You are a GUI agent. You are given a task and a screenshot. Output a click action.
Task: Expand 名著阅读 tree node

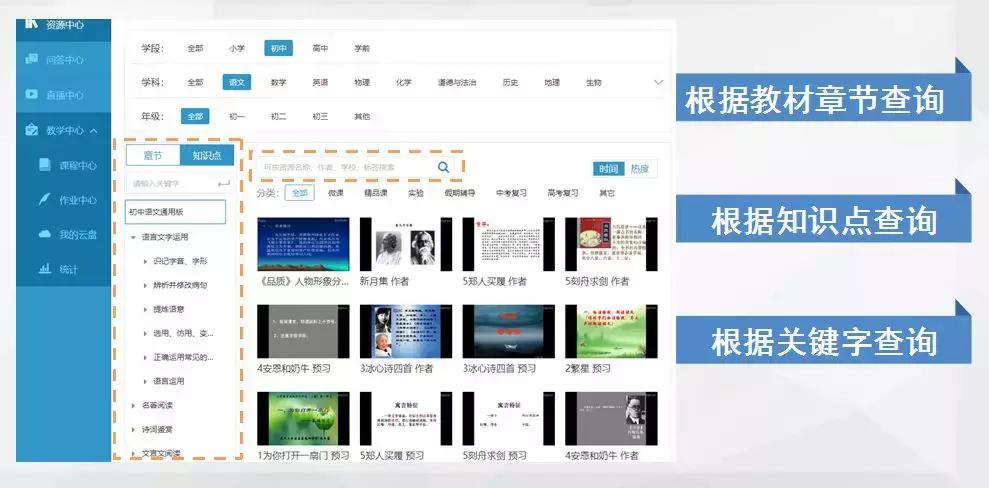click(133, 405)
